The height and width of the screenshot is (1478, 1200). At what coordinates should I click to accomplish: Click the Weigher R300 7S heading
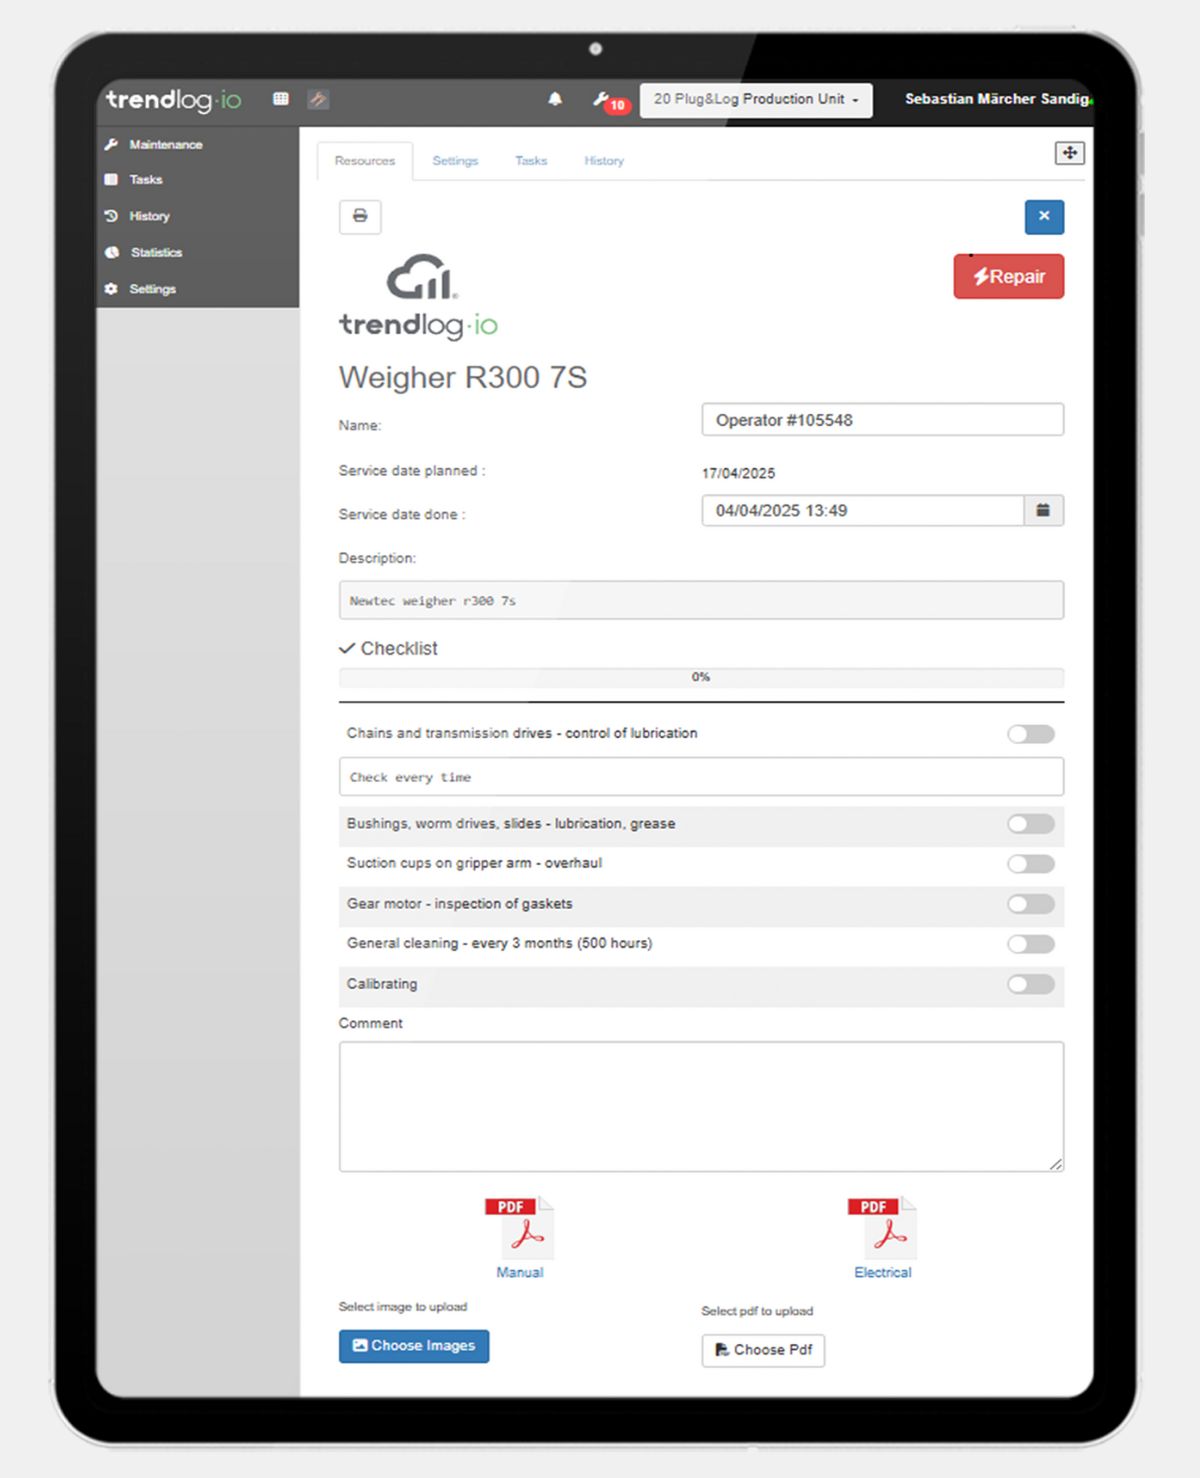pos(463,378)
